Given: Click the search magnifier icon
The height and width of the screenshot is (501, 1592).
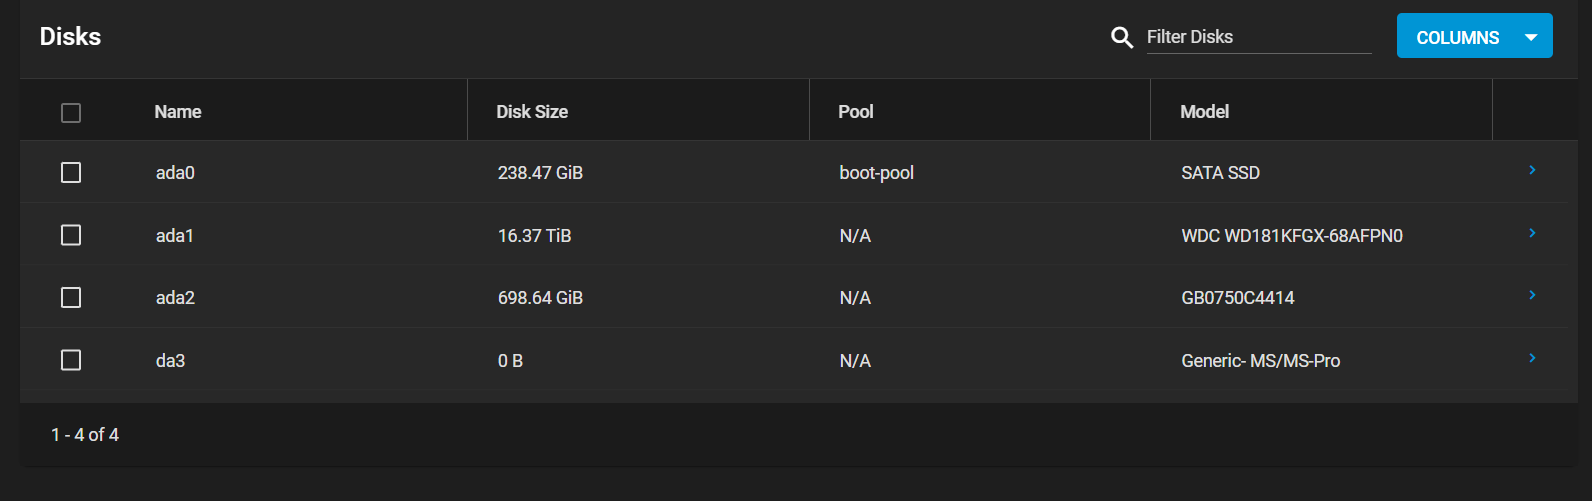Looking at the screenshot, I should pos(1122,37).
